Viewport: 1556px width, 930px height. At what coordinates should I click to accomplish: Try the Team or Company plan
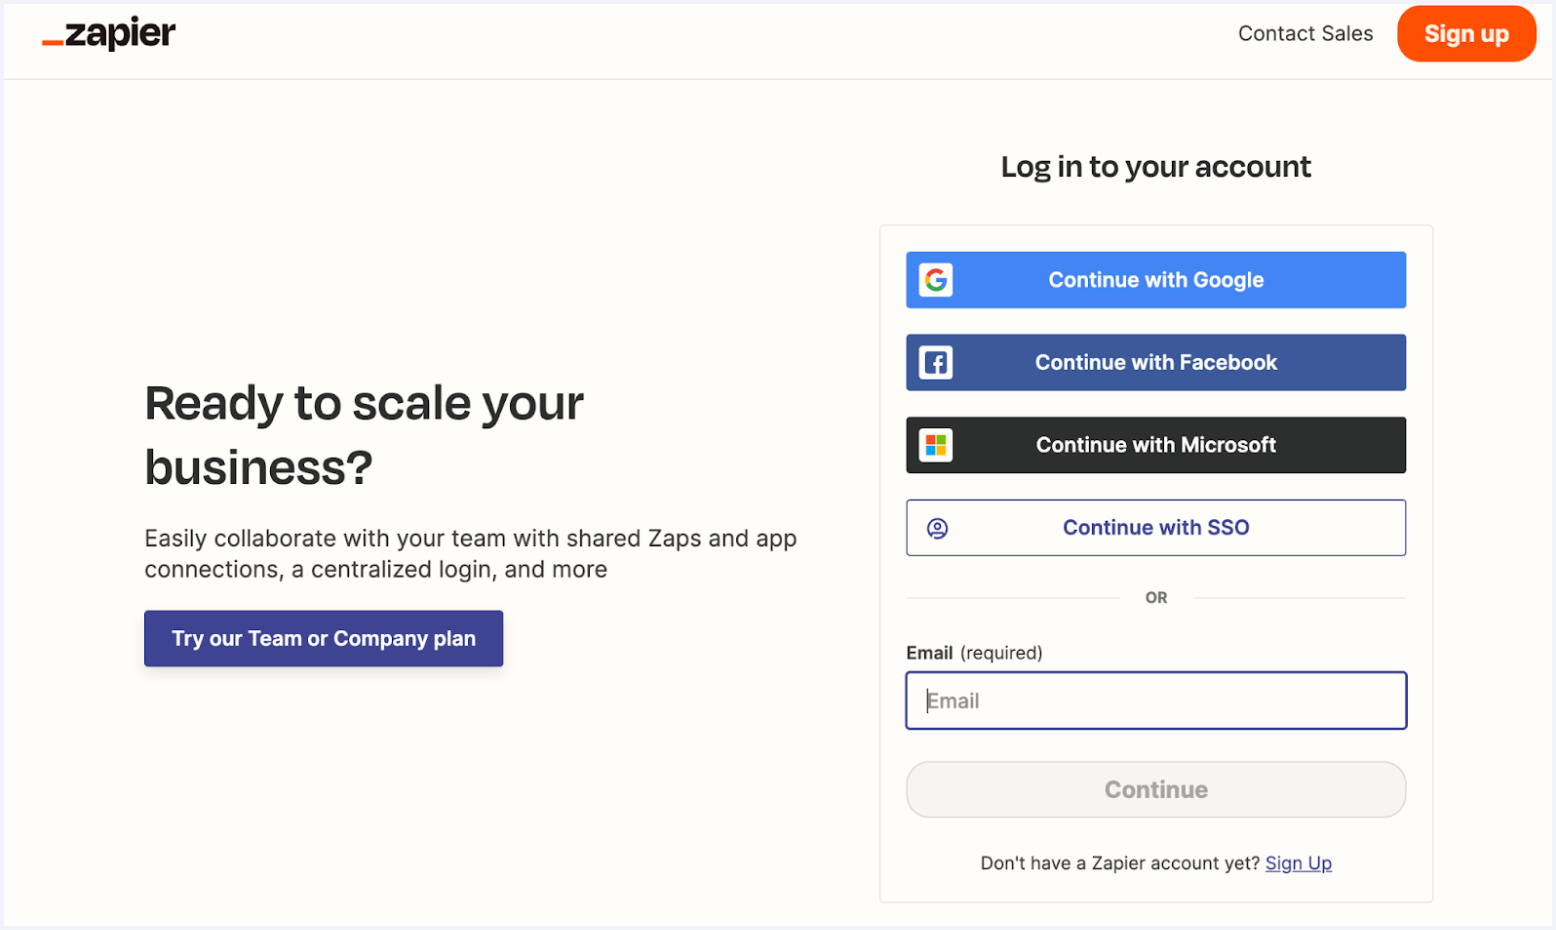(323, 638)
